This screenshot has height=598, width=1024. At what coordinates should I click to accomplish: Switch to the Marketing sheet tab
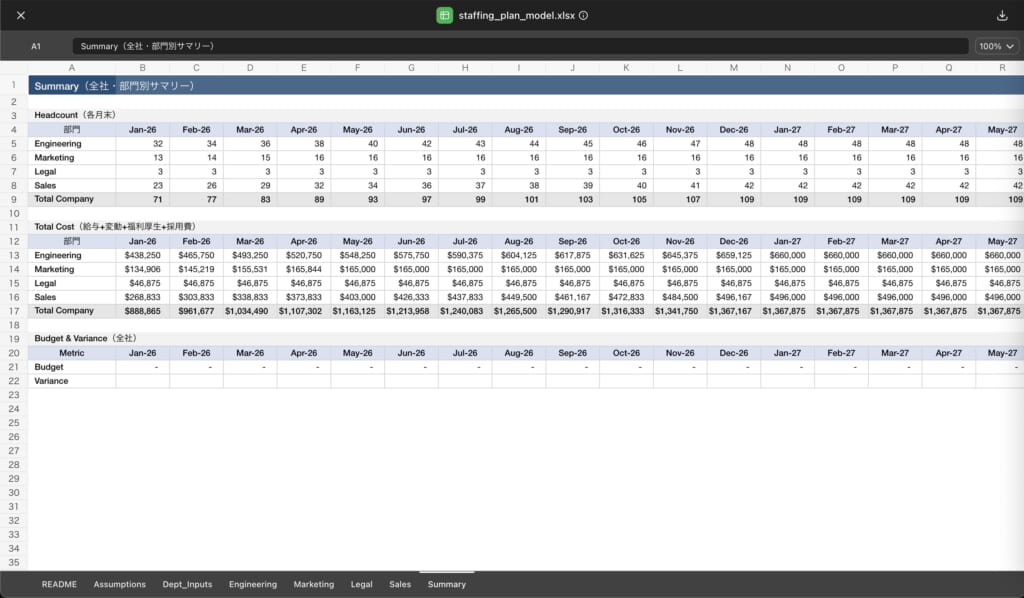point(313,584)
